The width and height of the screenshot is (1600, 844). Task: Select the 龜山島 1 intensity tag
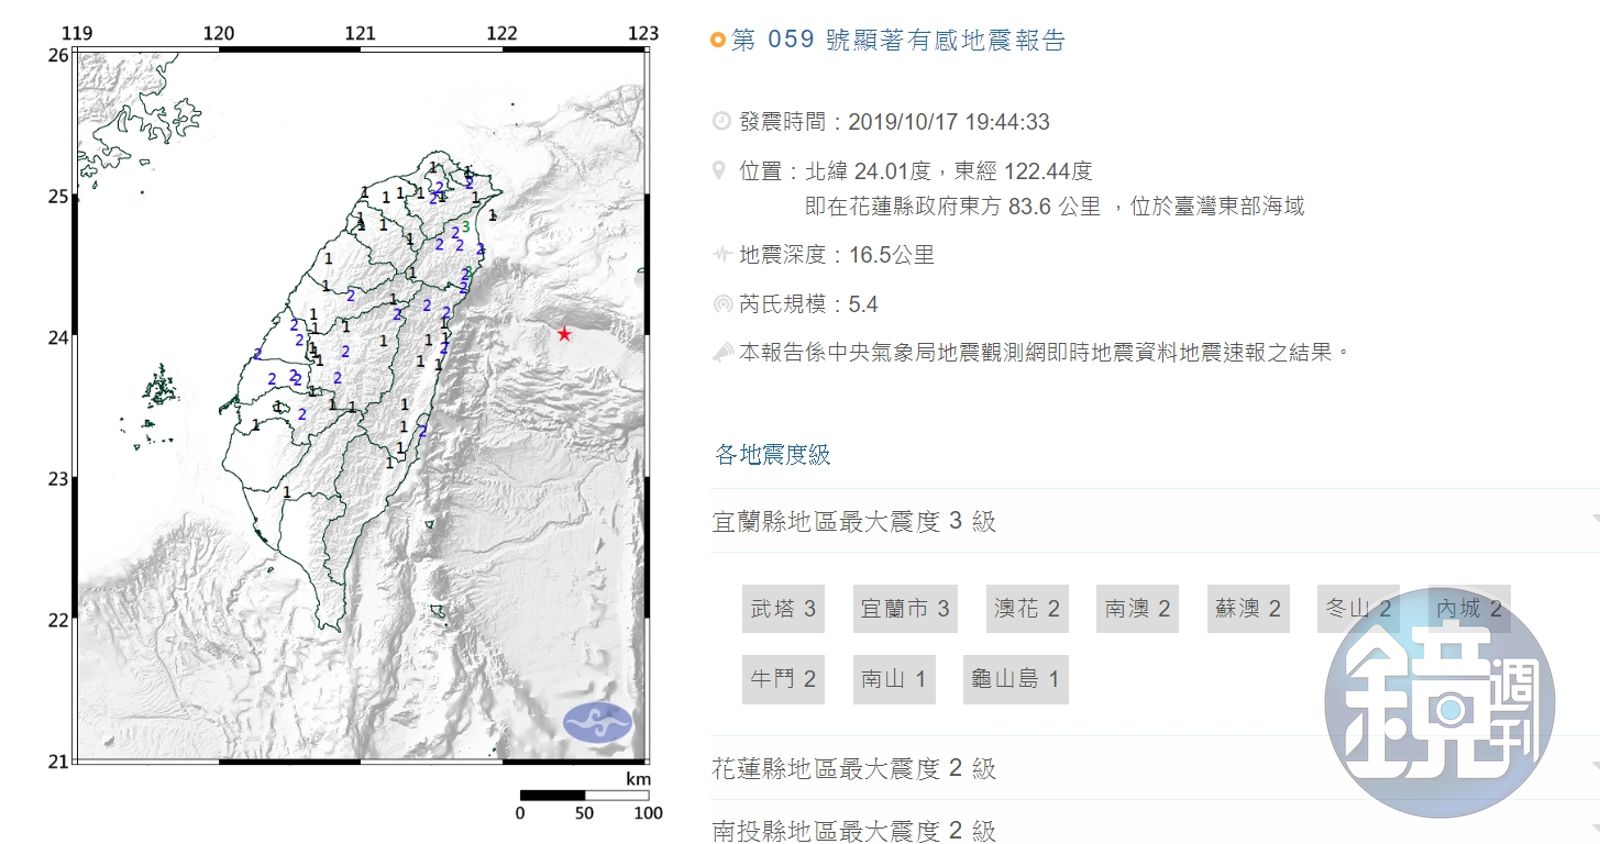pyautogui.click(x=1015, y=679)
